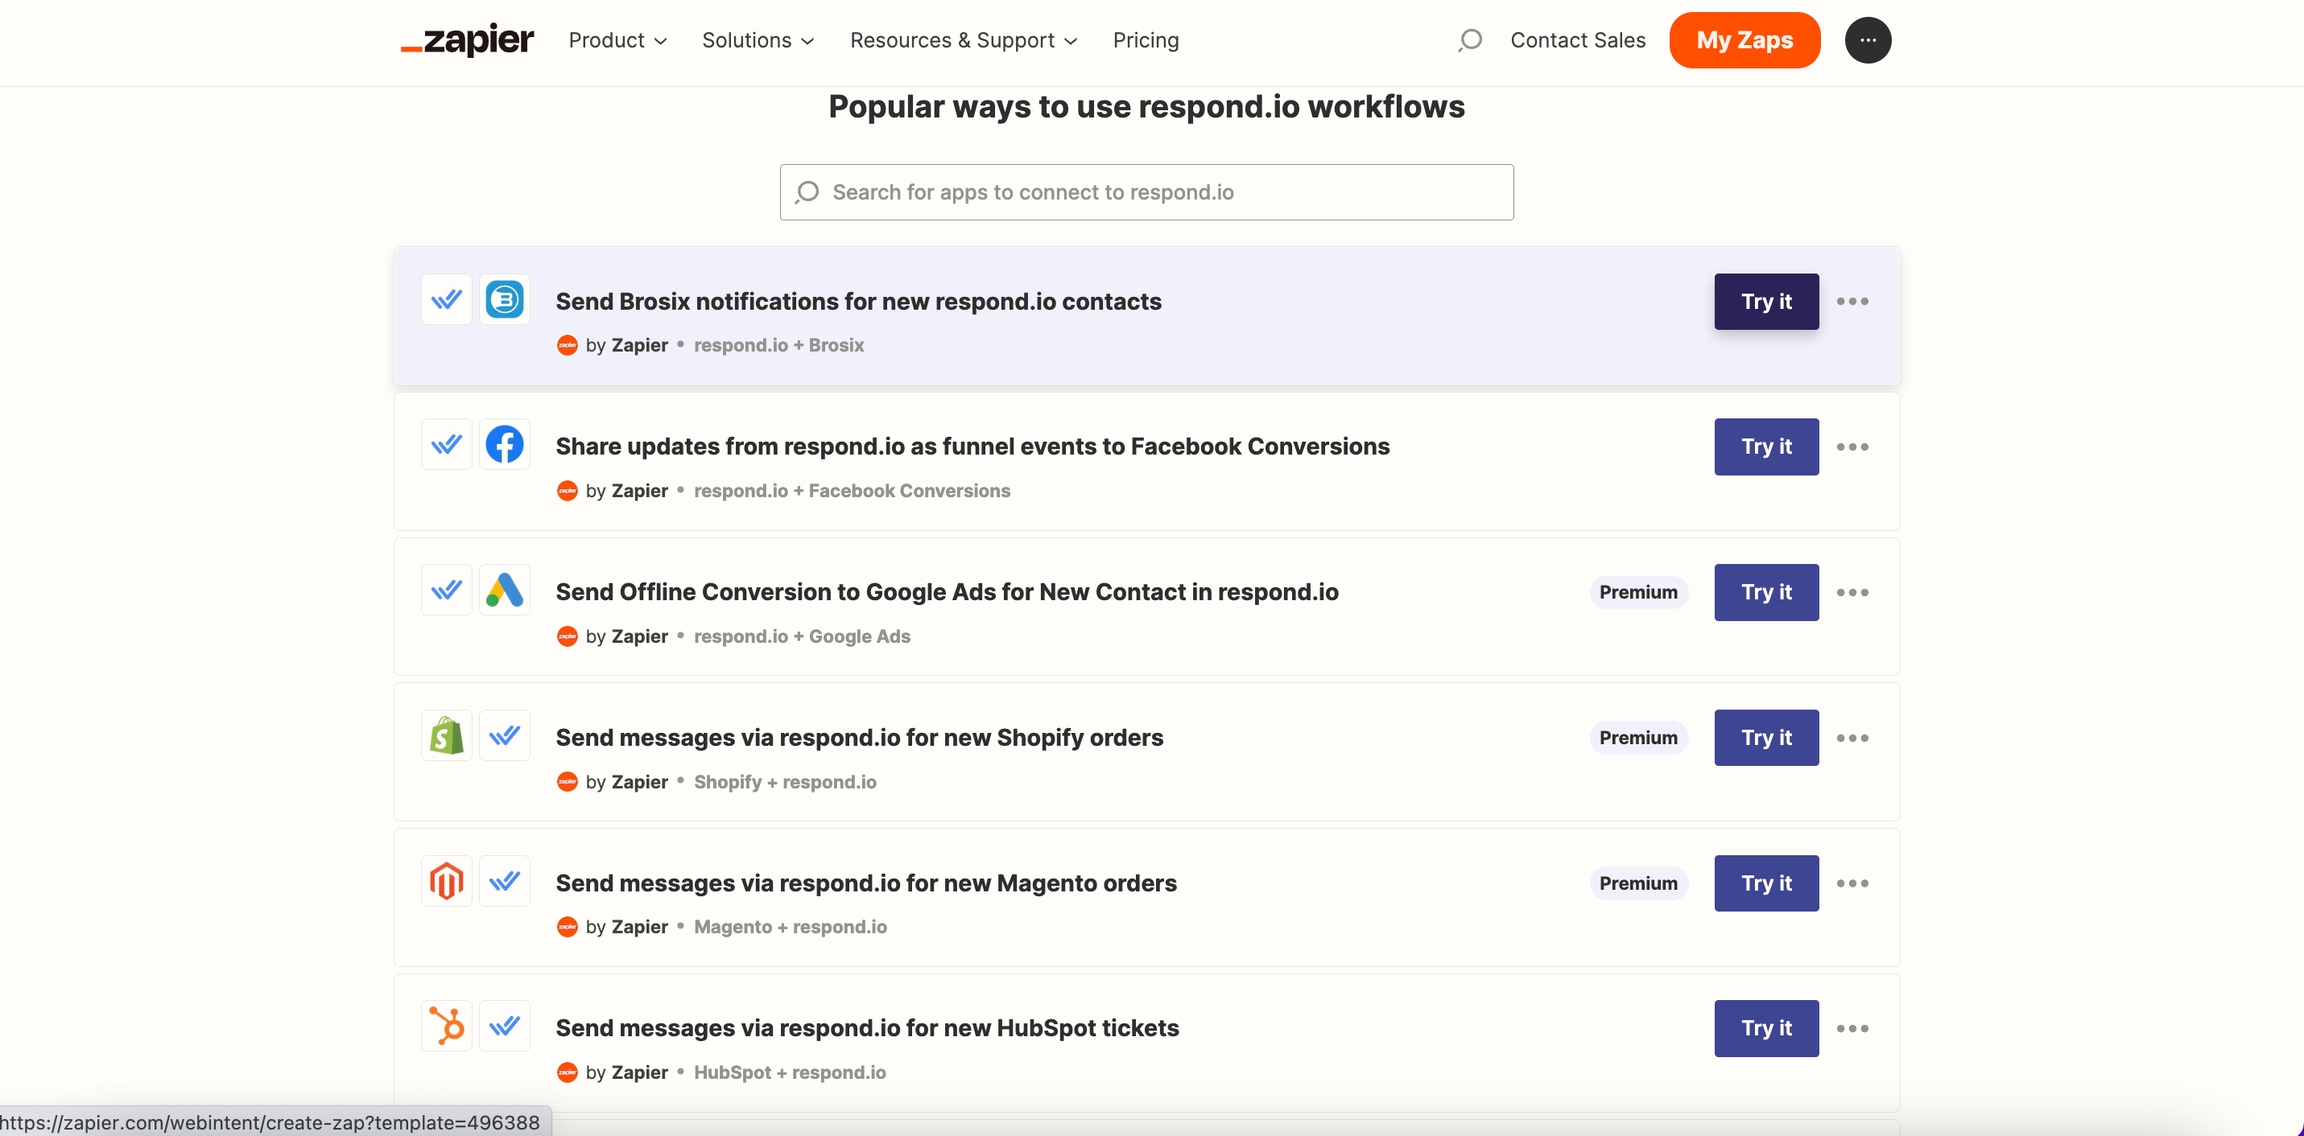Click the HubSpot app icon
Viewport: 2304px width, 1136px height.
[446, 1027]
